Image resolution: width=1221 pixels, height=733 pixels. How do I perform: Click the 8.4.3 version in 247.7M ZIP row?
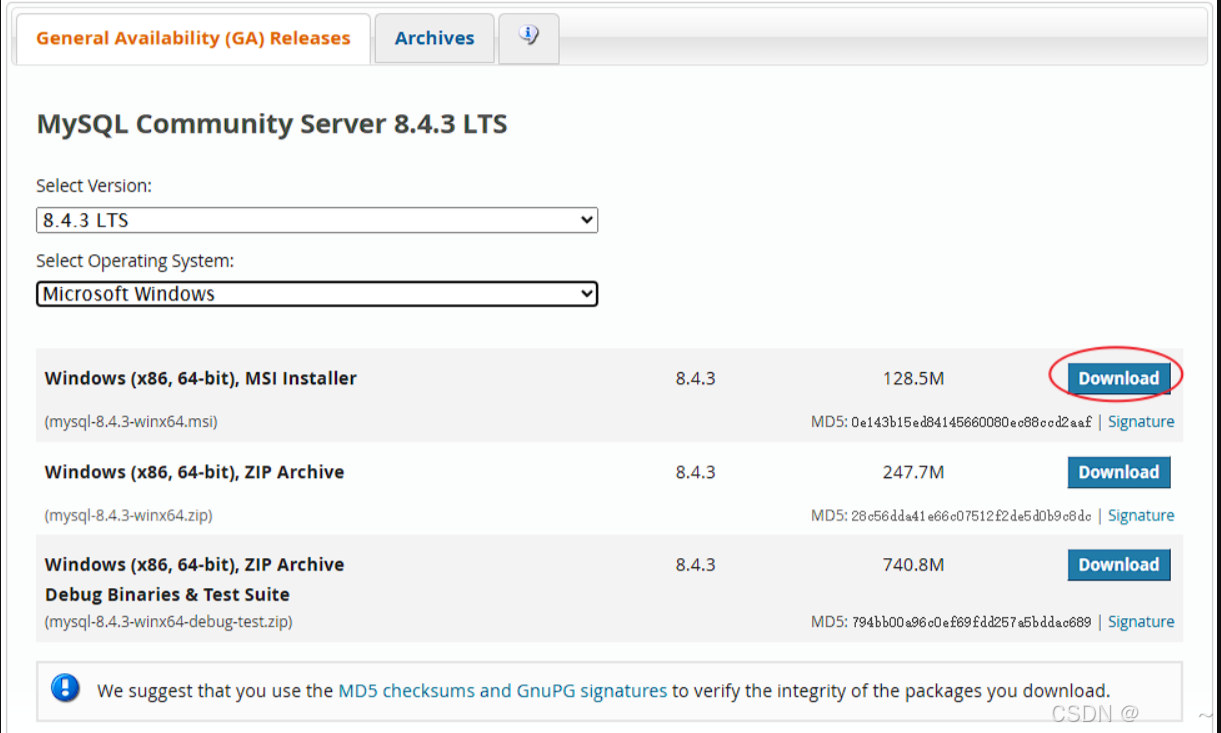pos(695,472)
